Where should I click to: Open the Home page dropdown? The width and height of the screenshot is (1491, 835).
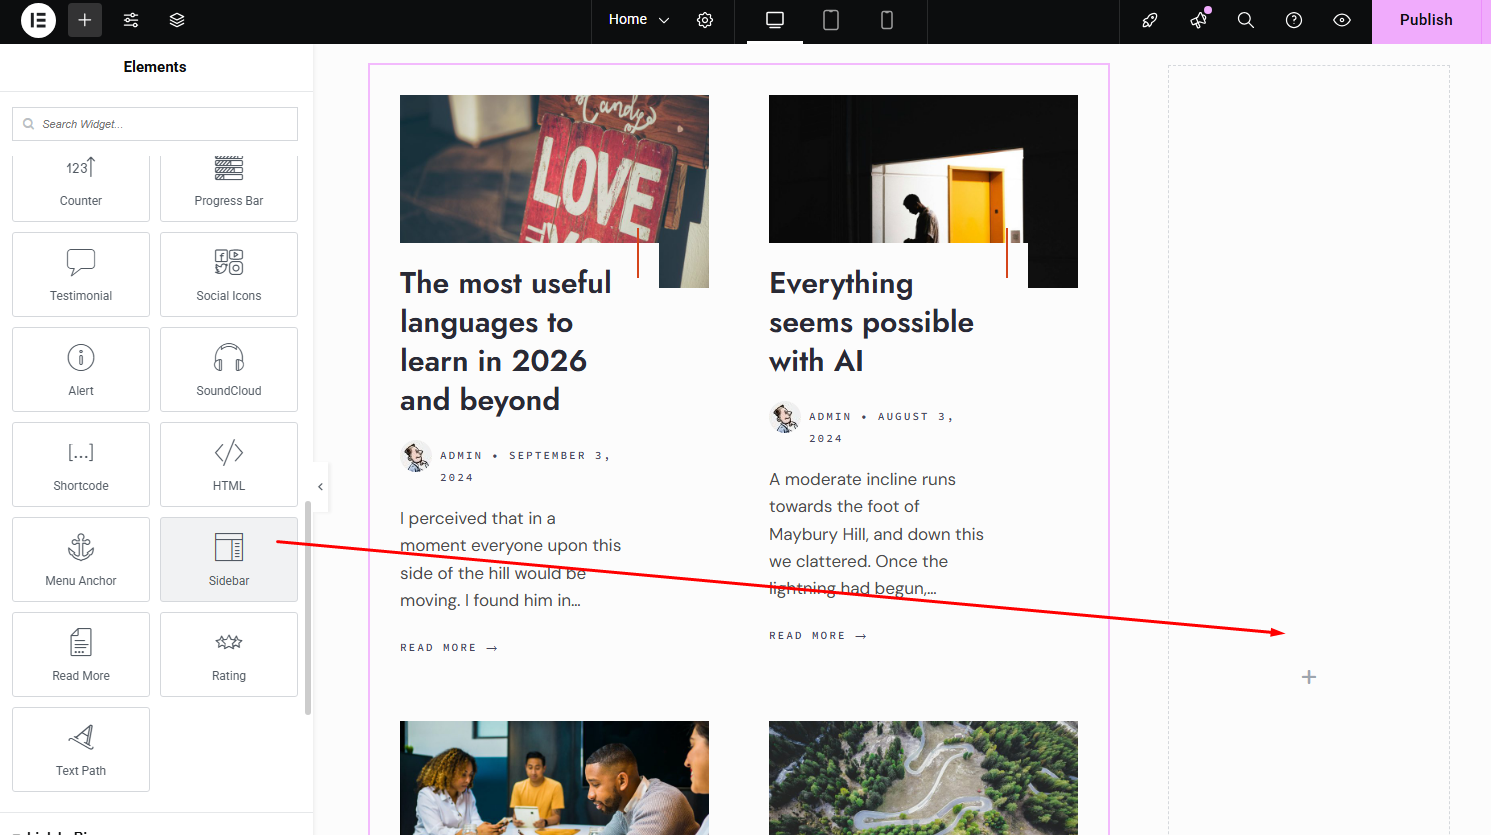point(638,20)
